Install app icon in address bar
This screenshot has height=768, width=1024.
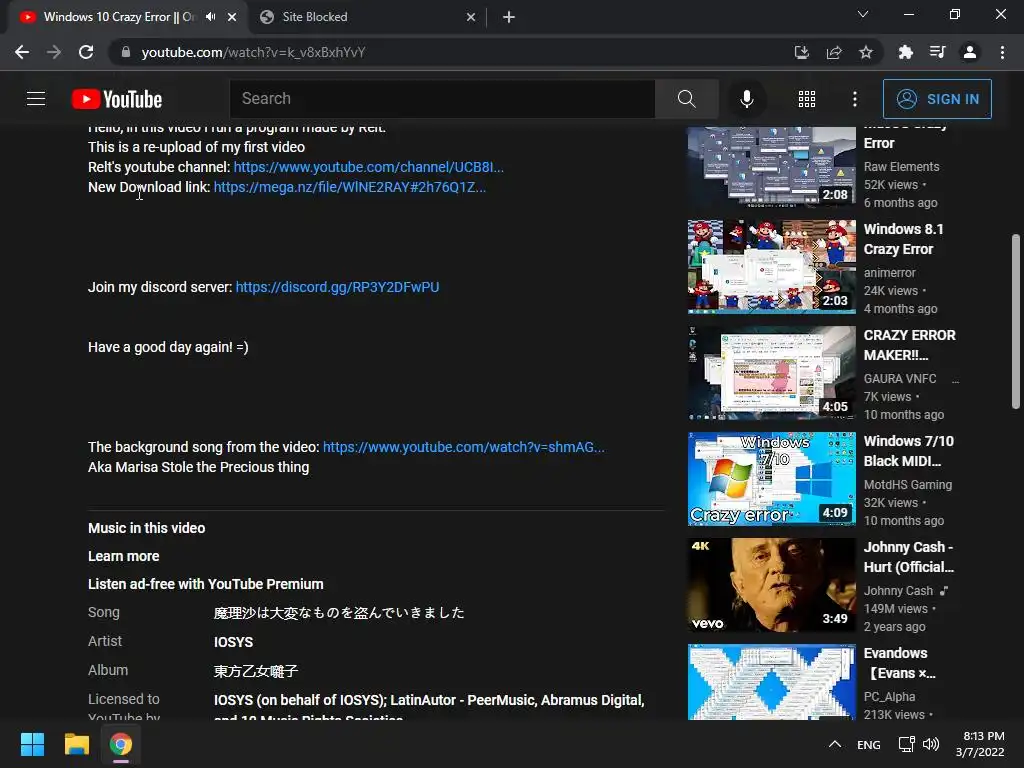click(x=801, y=52)
